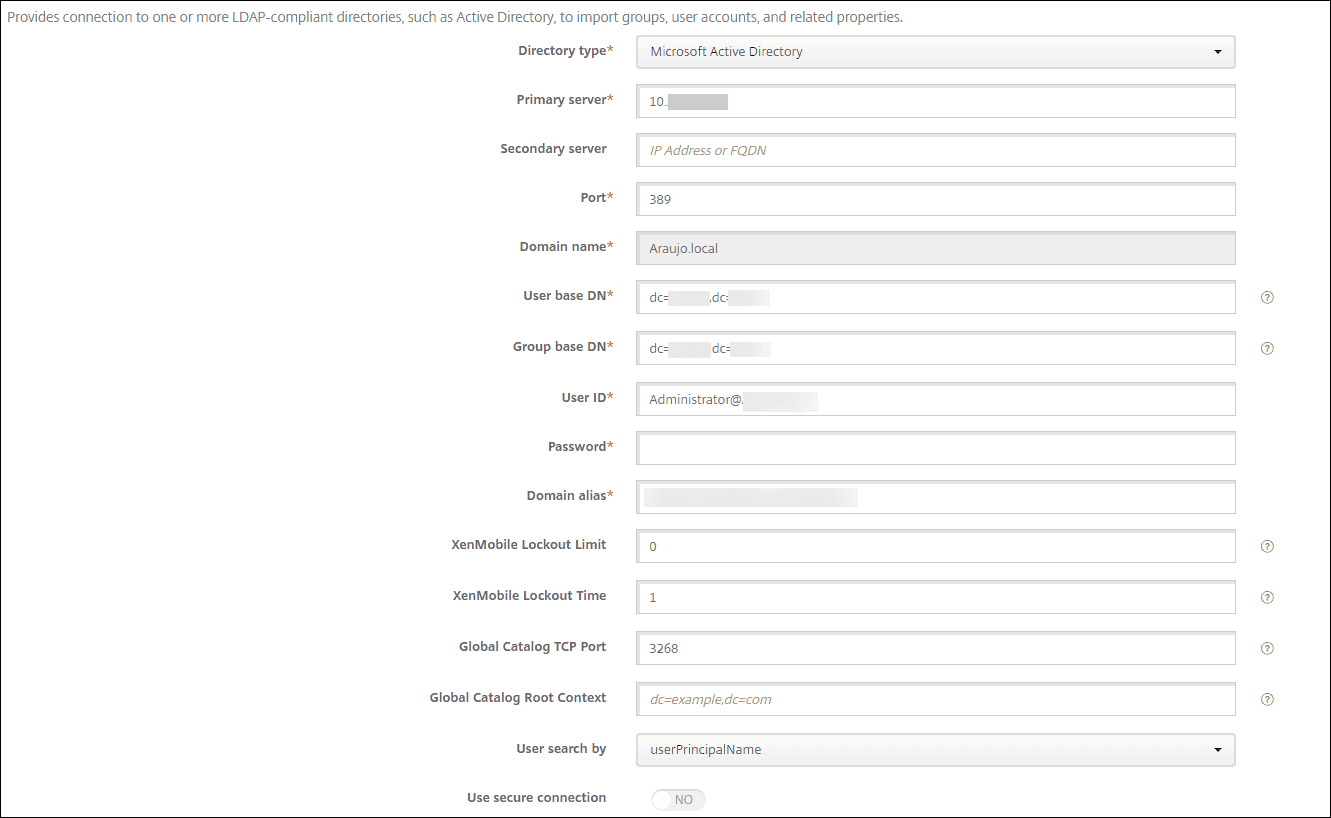Toggle the Use secure connection switch
This screenshot has width=1331, height=818.
(678, 799)
